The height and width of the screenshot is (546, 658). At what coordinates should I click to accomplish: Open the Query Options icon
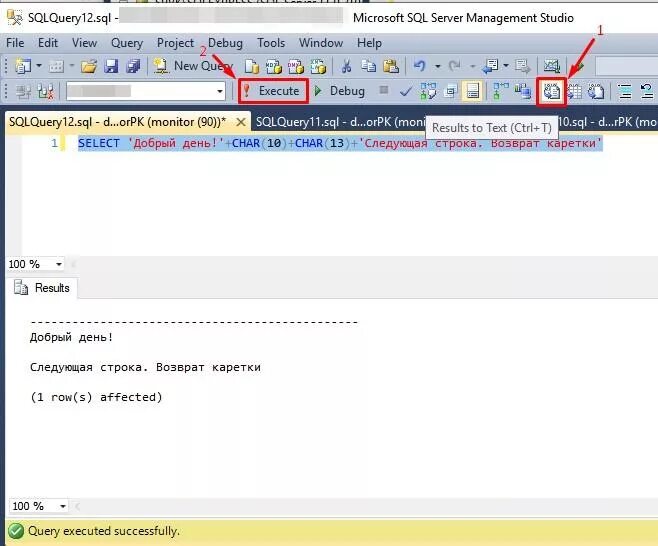(x=450, y=91)
